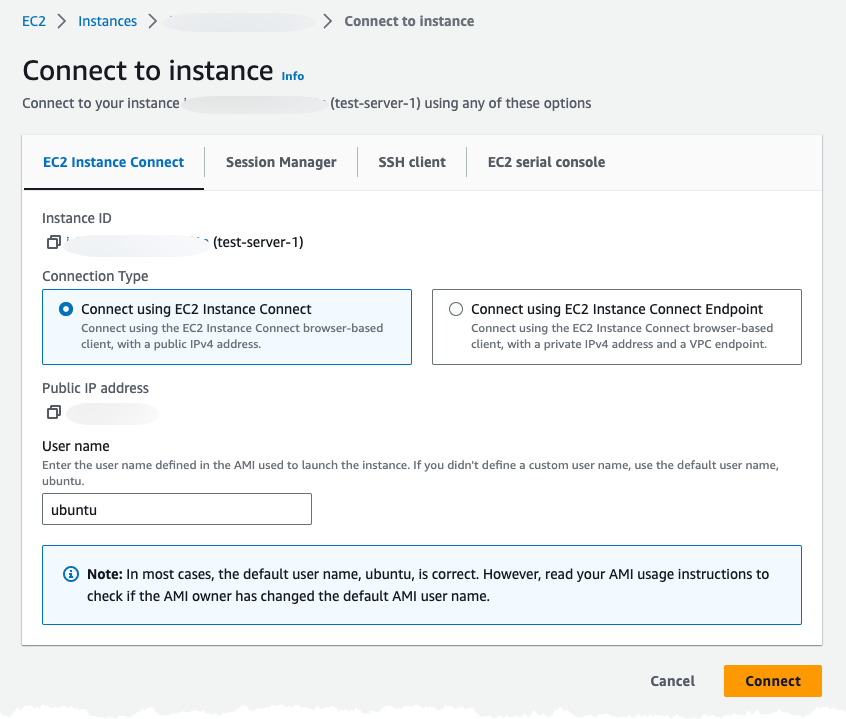This screenshot has width=846, height=719.
Task: Select Connect using EC2 Instance Connect Endpoint radio
Action: point(456,309)
